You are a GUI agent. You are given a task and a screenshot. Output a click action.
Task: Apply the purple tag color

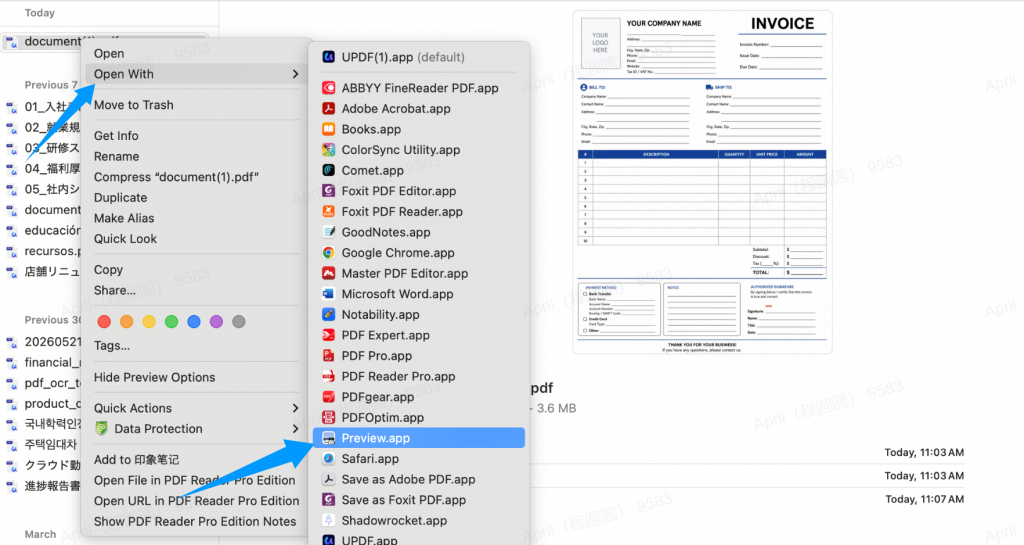(216, 321)
